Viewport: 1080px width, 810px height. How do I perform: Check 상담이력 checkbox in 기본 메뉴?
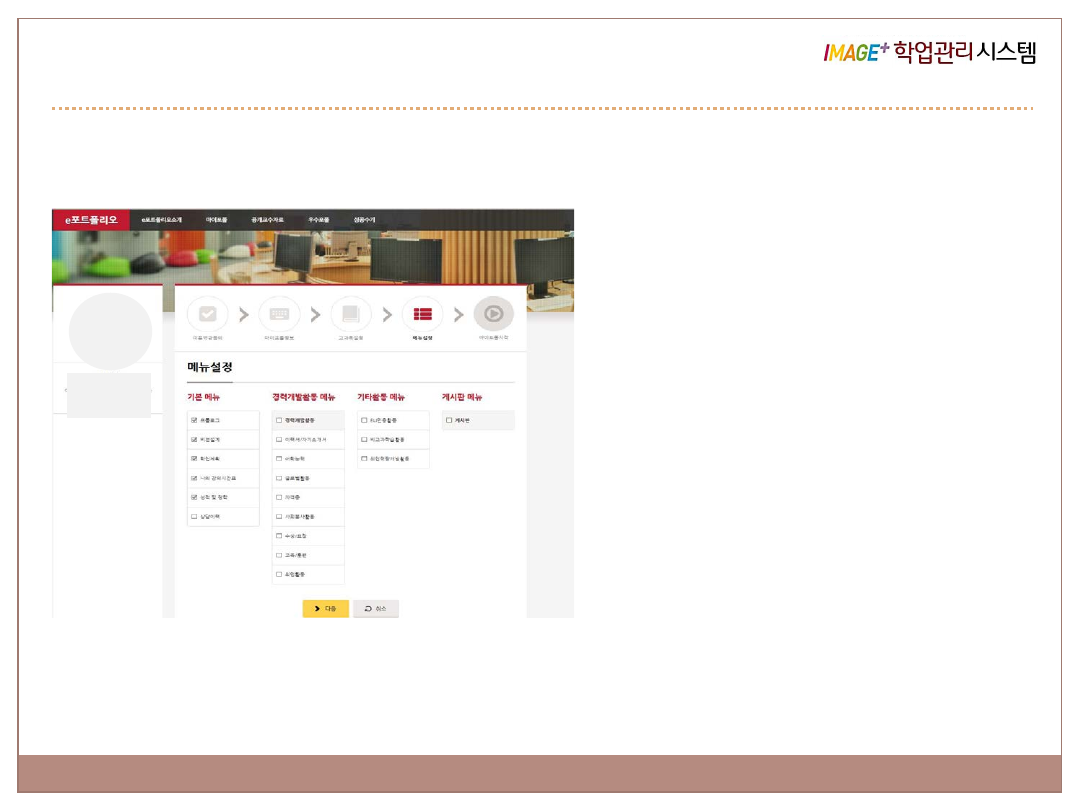[194, 517]
